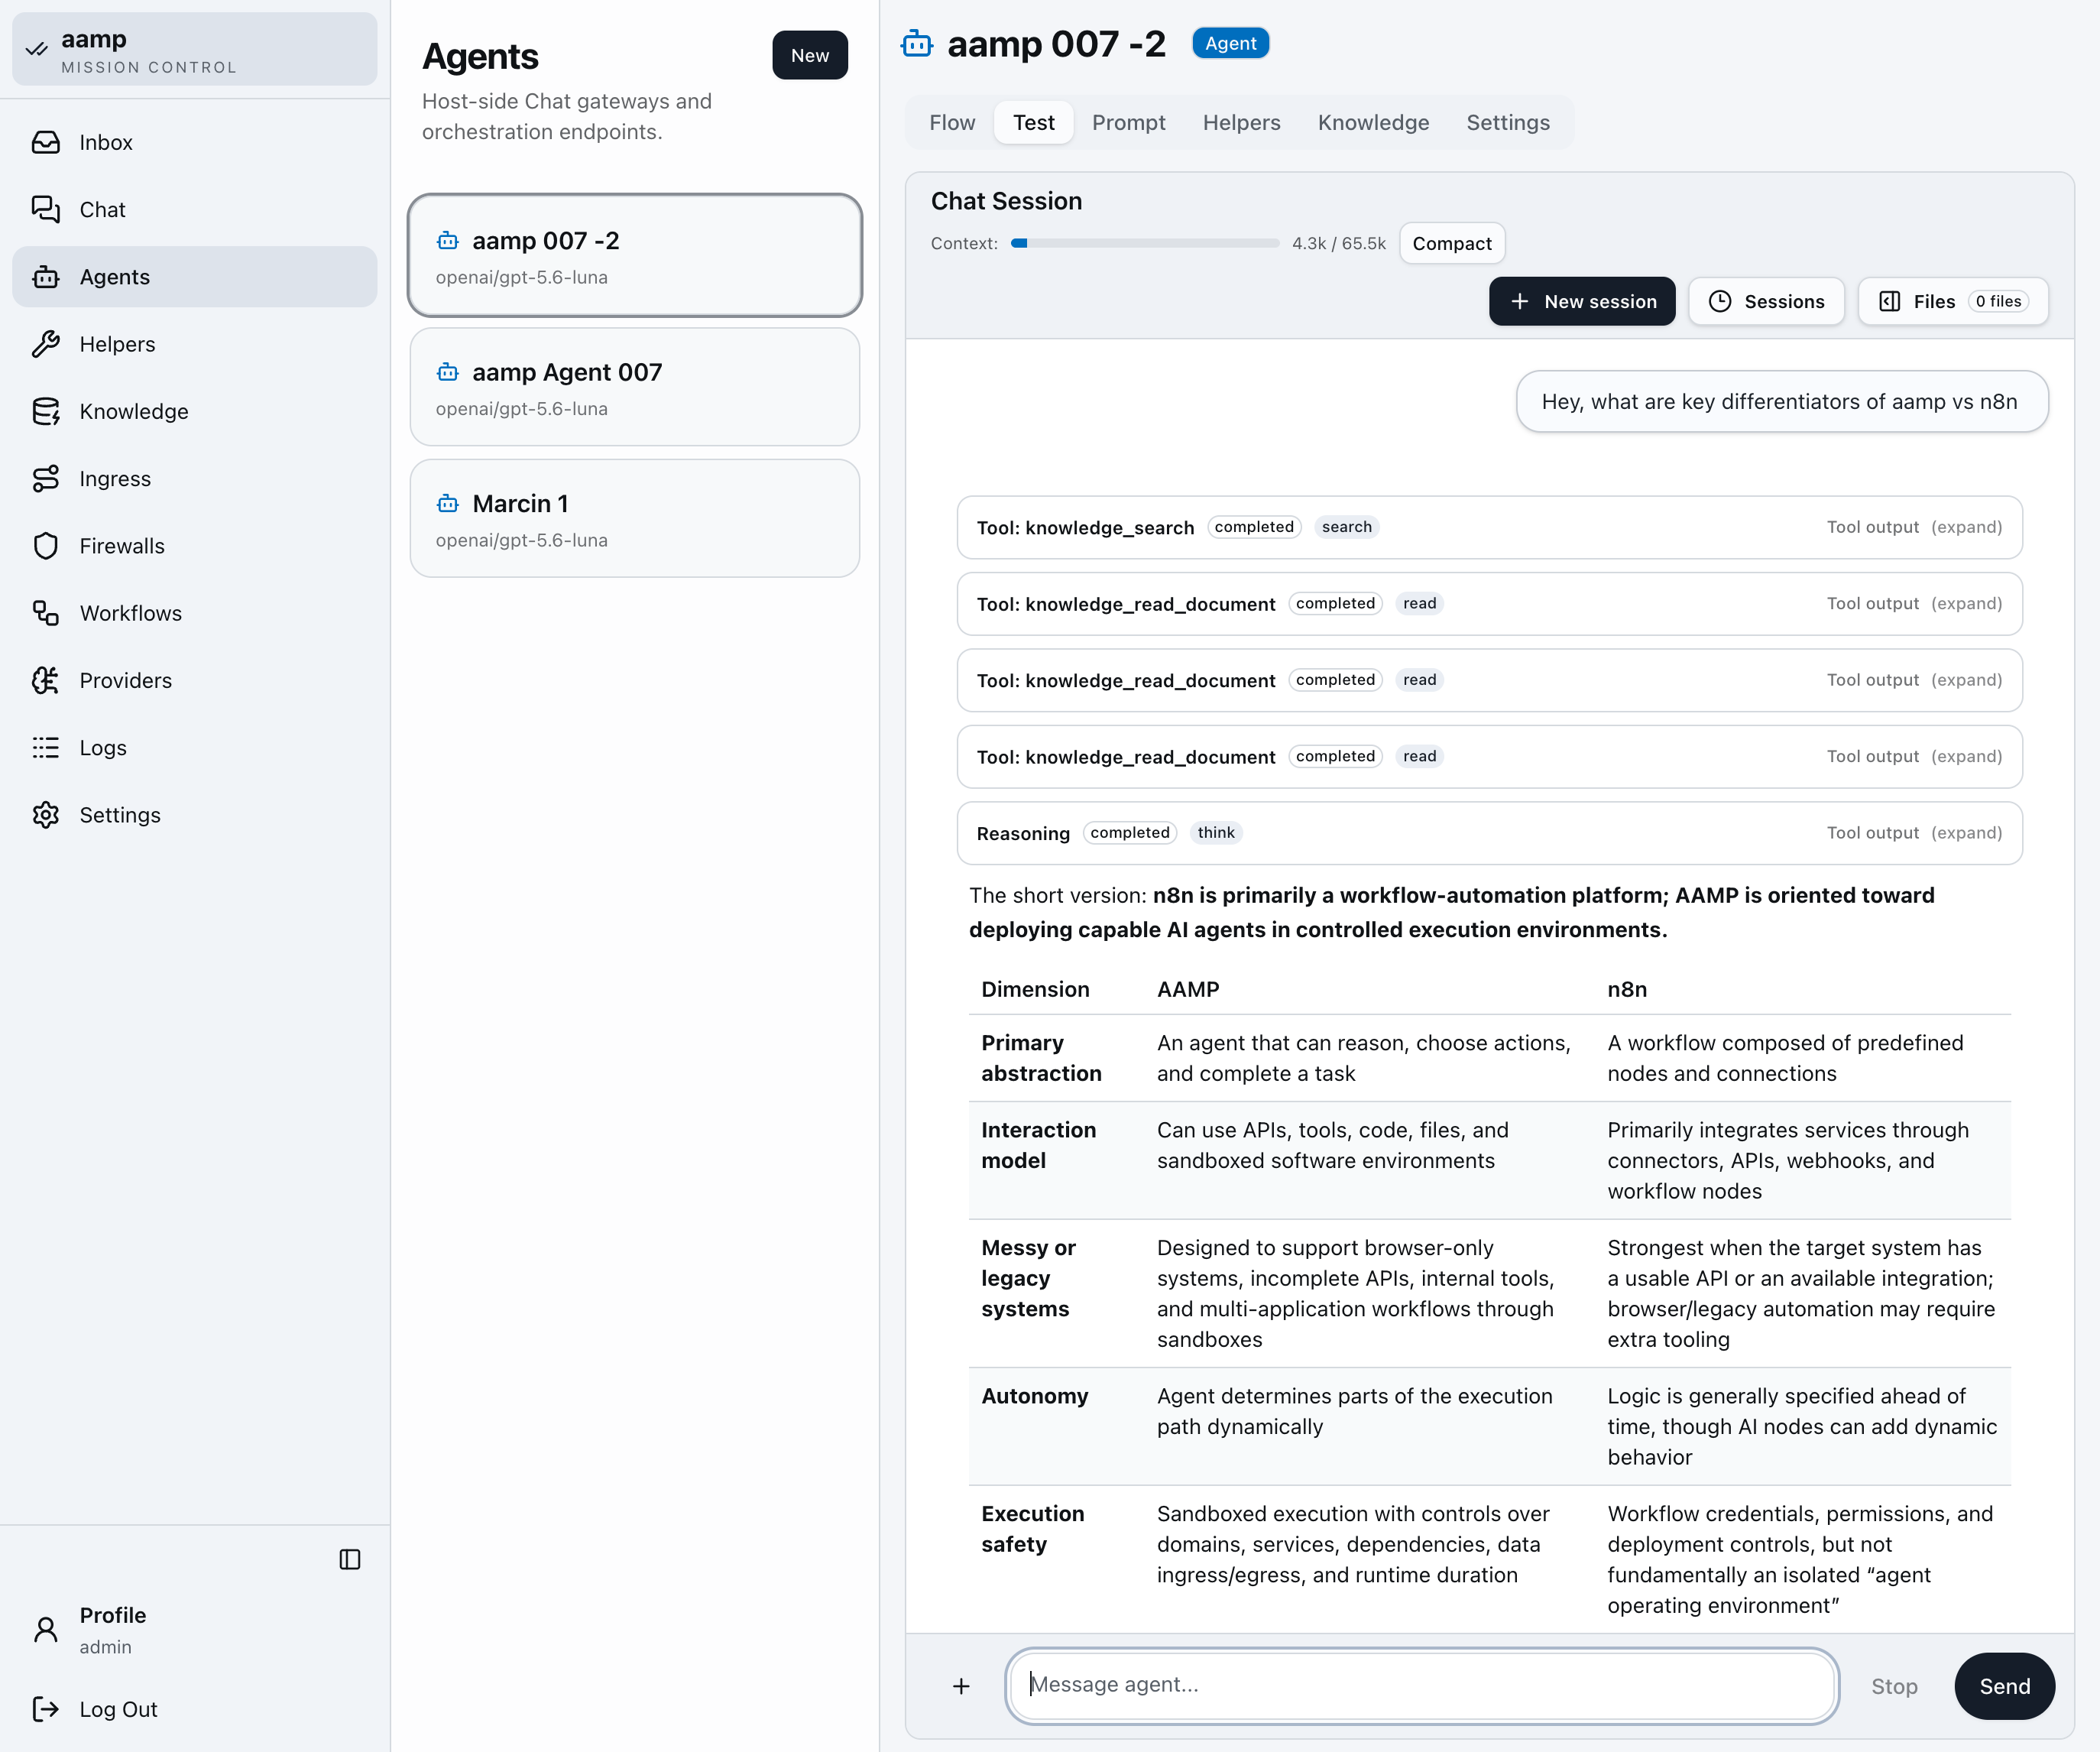Click the plus attach icon beside message box
The width and height of the screenshot is (2100, 1752).
(961, 1686)
